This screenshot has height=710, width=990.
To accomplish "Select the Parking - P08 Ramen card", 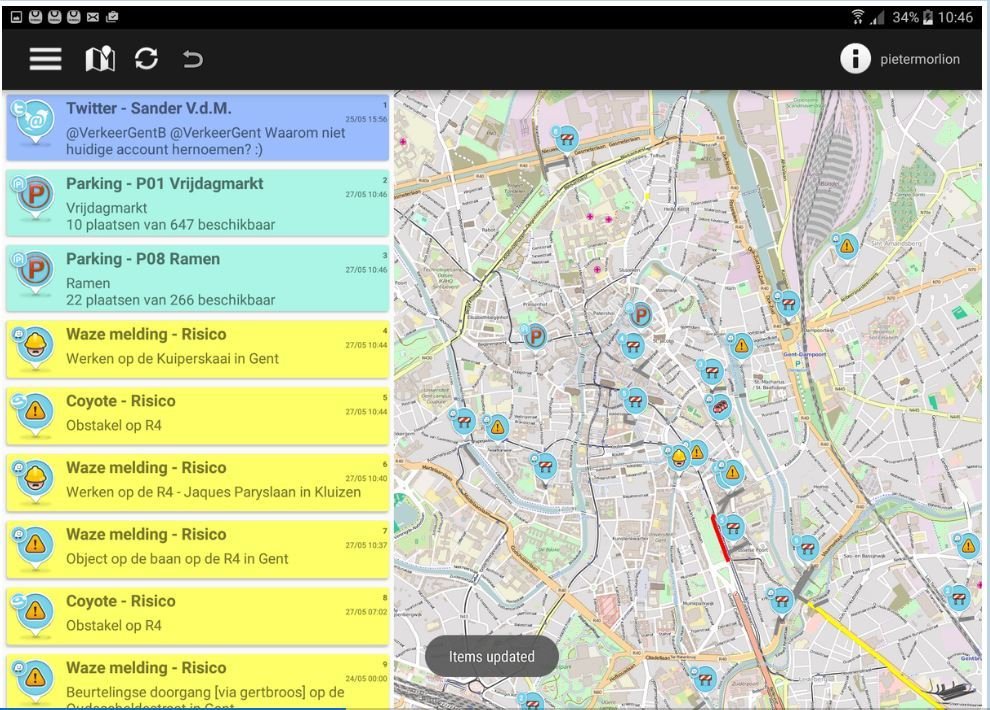I will (197, 278).
